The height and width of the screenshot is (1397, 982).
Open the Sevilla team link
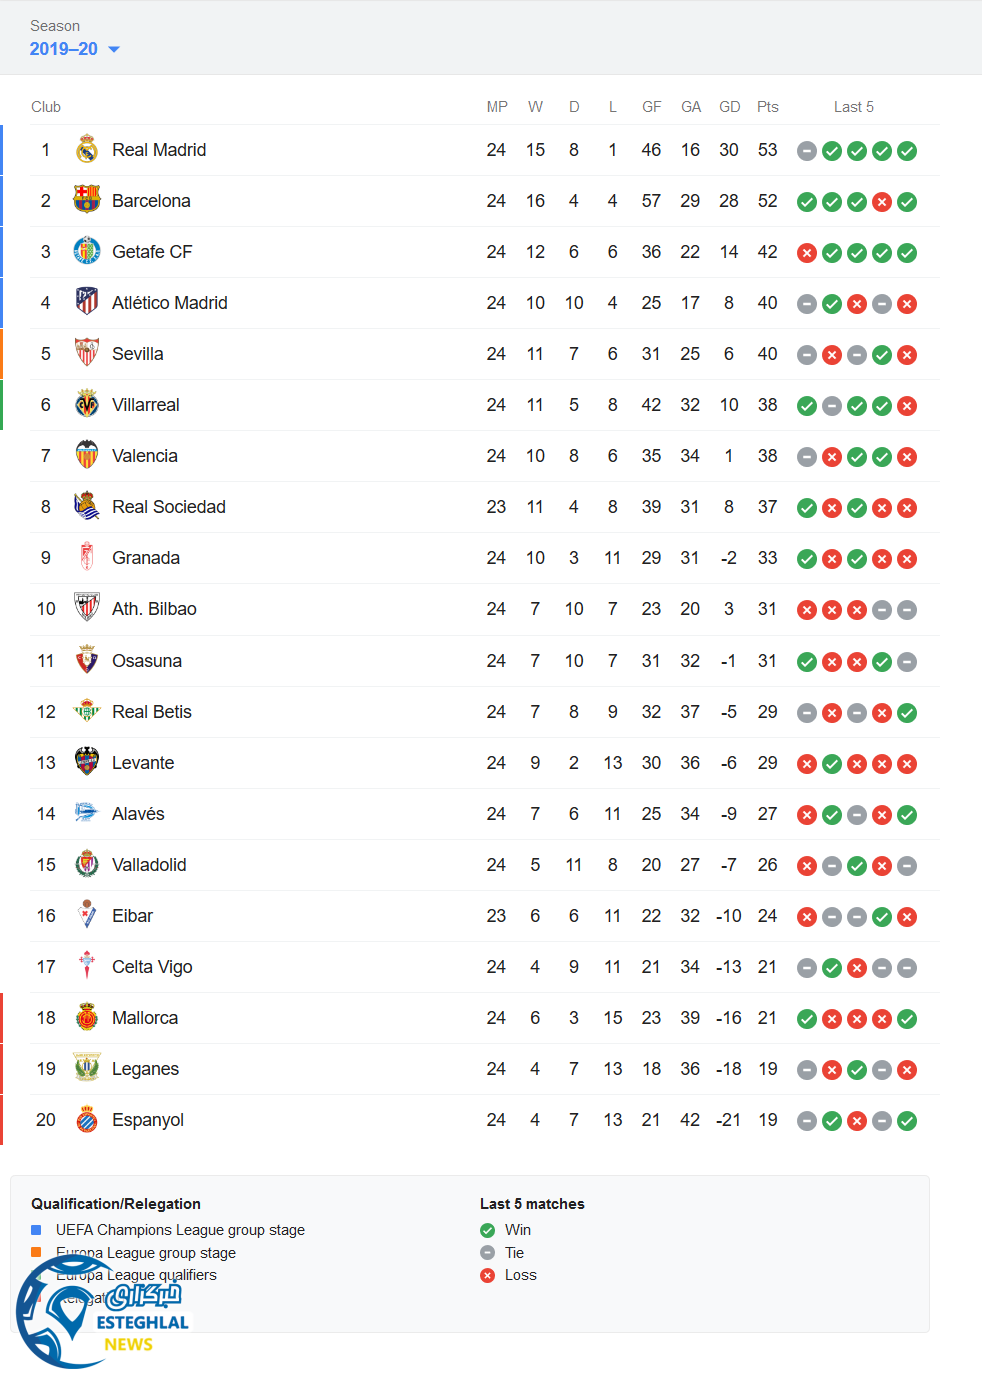138,354
